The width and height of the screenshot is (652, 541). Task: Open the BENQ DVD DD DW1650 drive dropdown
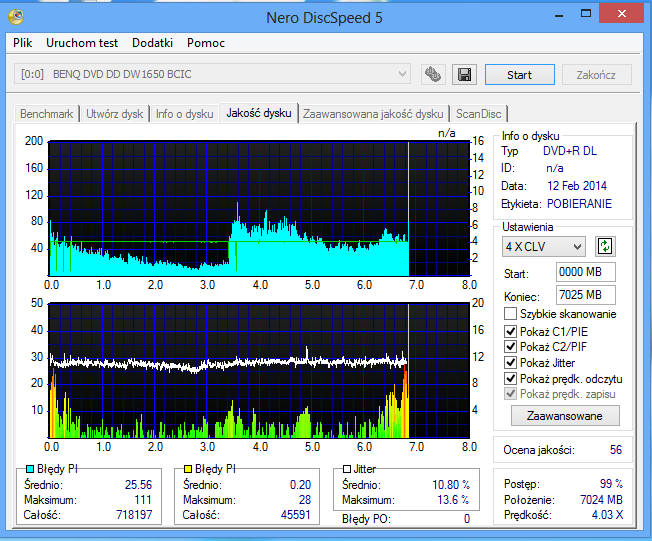212,74
